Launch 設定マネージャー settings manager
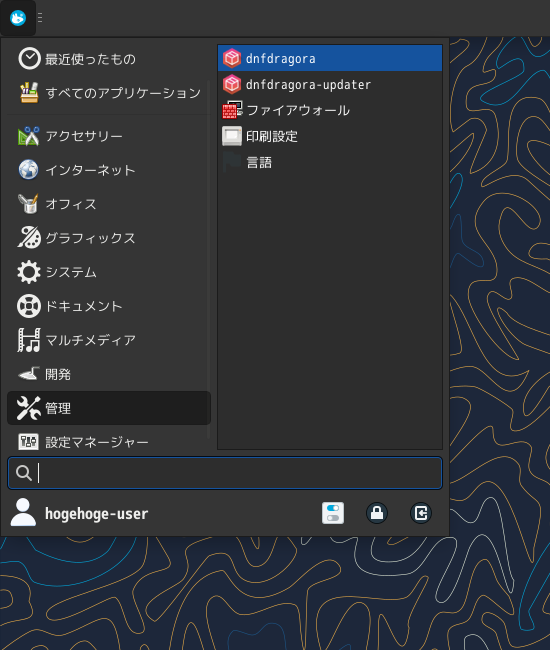The height and width of the screenshot is (650, 550). coord(109,442)
